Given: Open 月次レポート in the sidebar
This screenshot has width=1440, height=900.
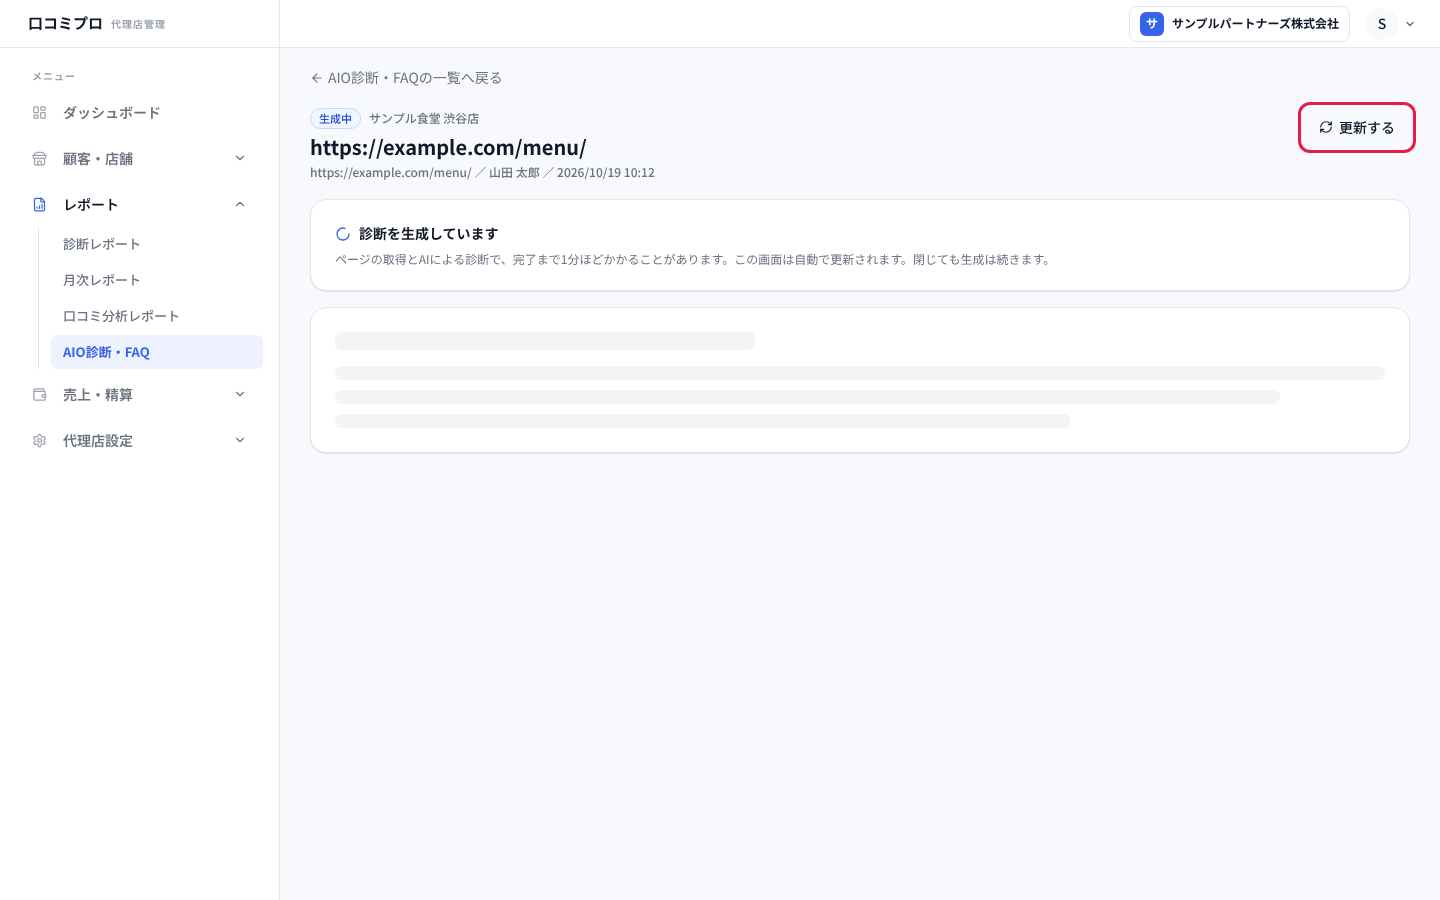Looking at the screenshot, I should tap(157, 280).
